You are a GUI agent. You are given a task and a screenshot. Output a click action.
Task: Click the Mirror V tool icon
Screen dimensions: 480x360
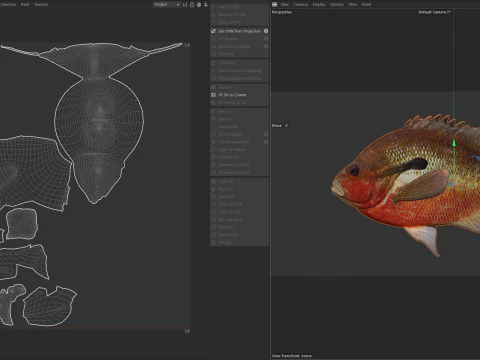213,119
